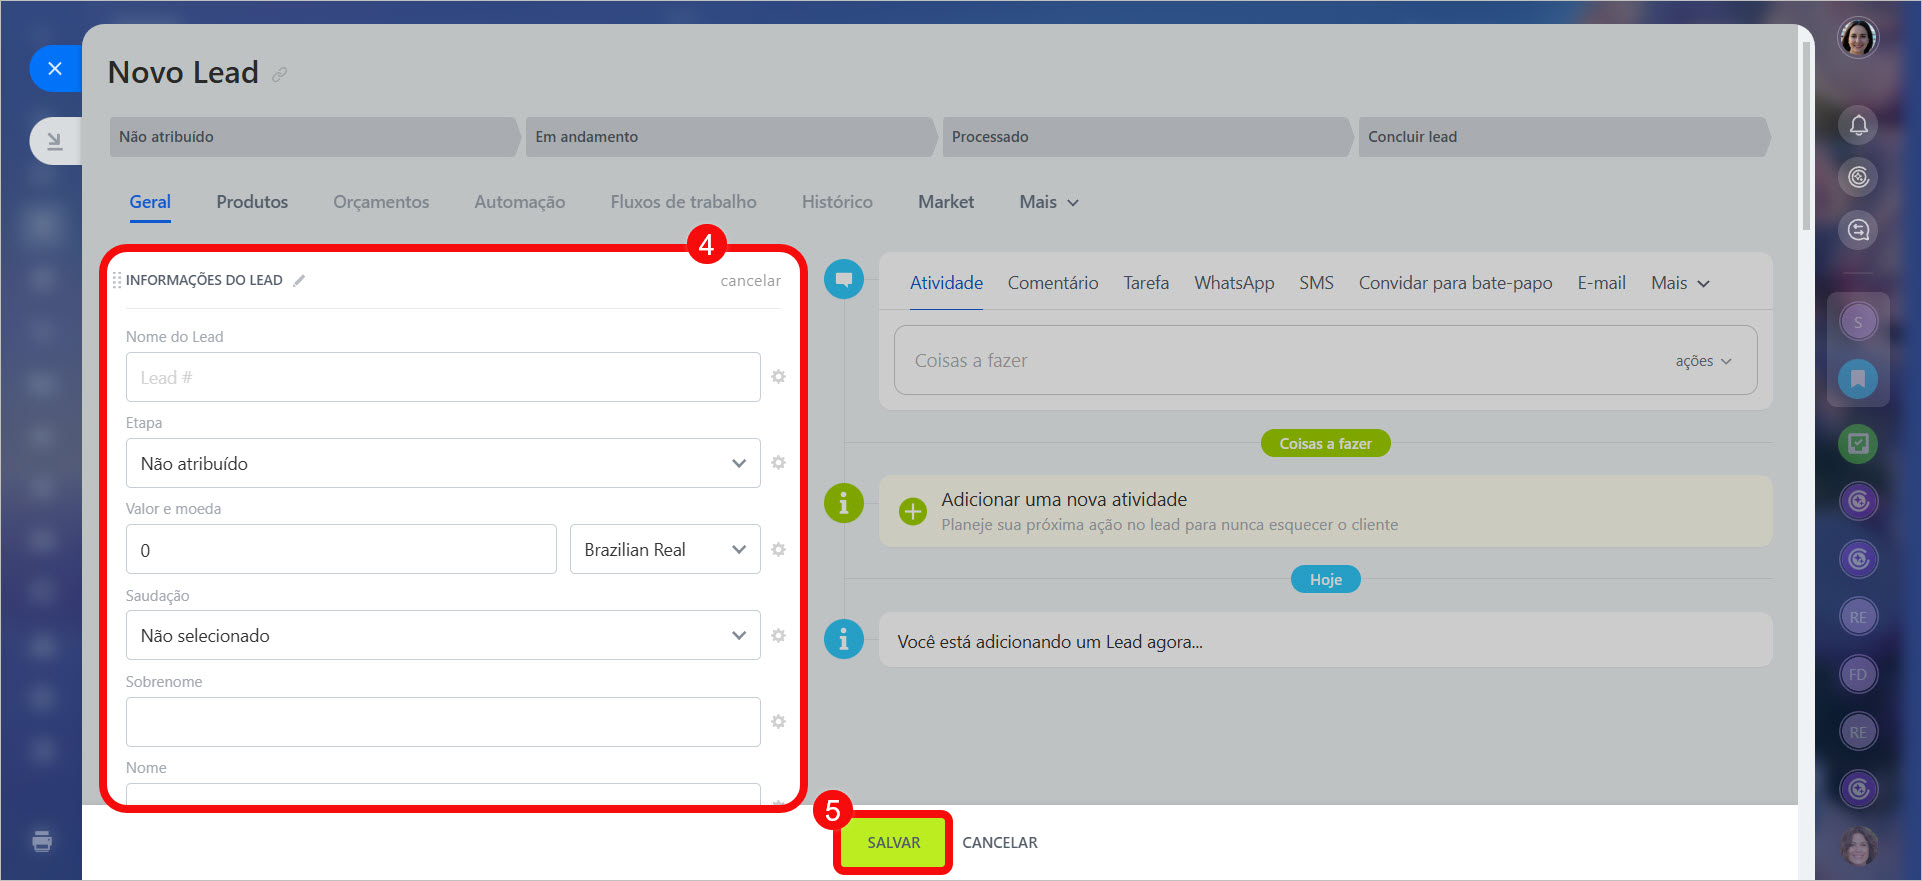Click the print icon at bottom left
Image resolution: width=1922 pixels, height=881 pixels.
coord(42,841)
